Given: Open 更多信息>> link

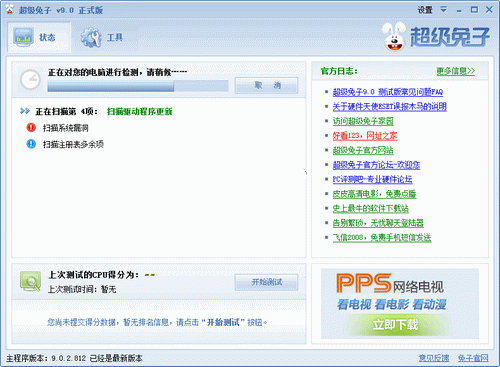Looking at the screenshot, I should [456, 71].
